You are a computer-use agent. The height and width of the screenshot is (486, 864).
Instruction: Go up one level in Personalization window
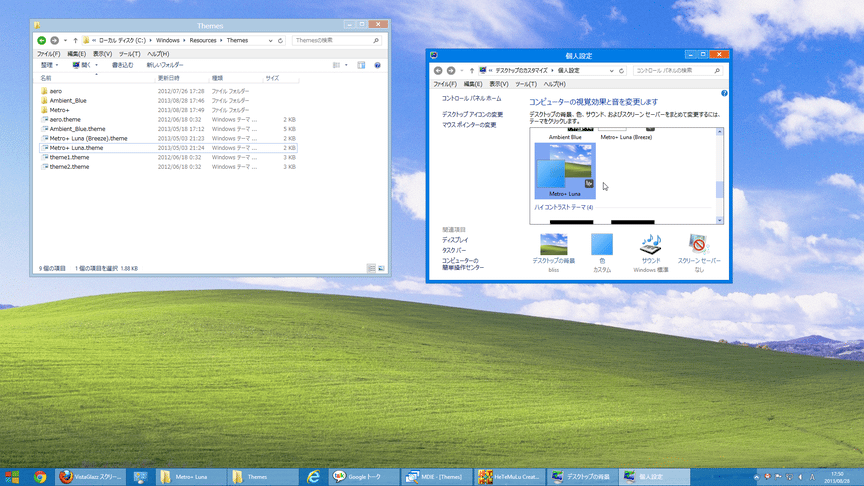point(472,71)
